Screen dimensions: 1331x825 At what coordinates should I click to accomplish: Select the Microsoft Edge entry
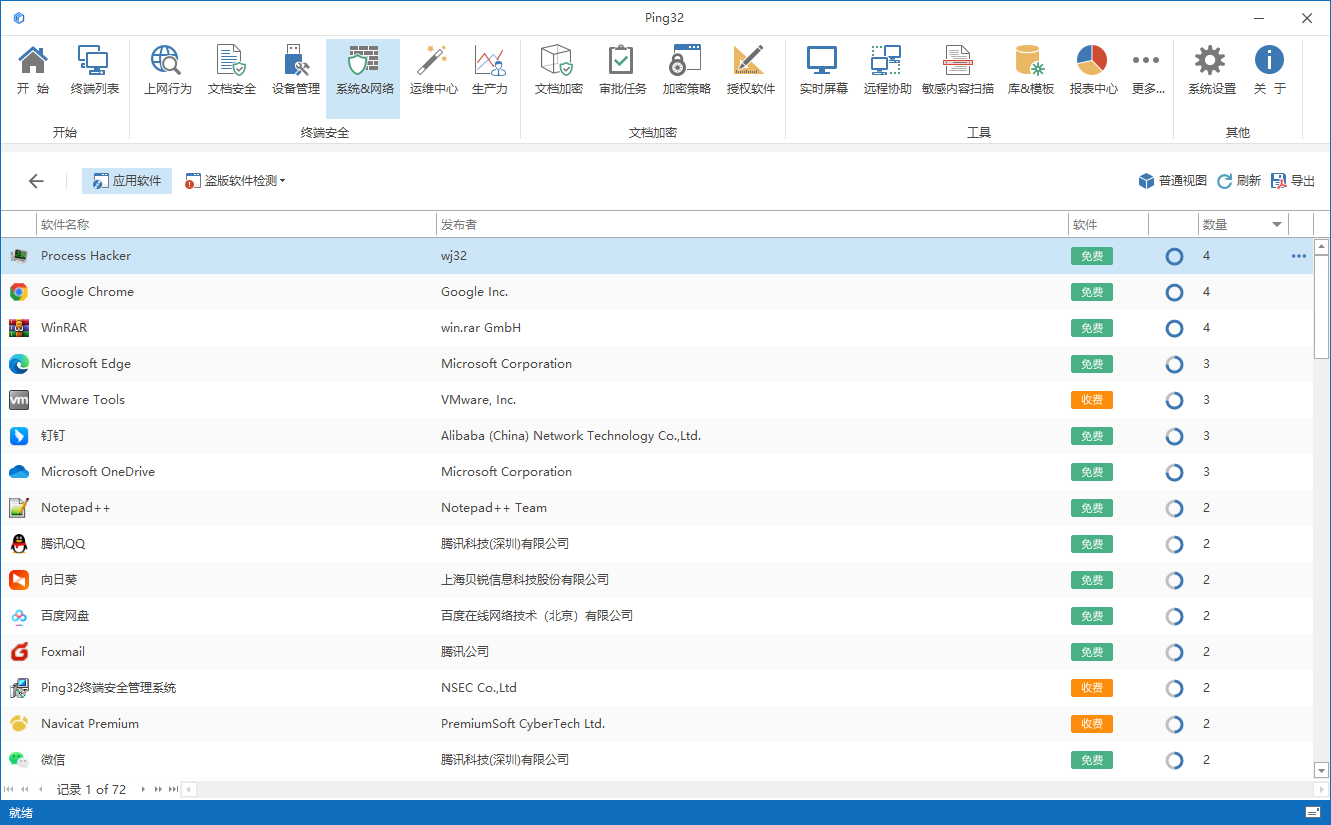point(657,364)
